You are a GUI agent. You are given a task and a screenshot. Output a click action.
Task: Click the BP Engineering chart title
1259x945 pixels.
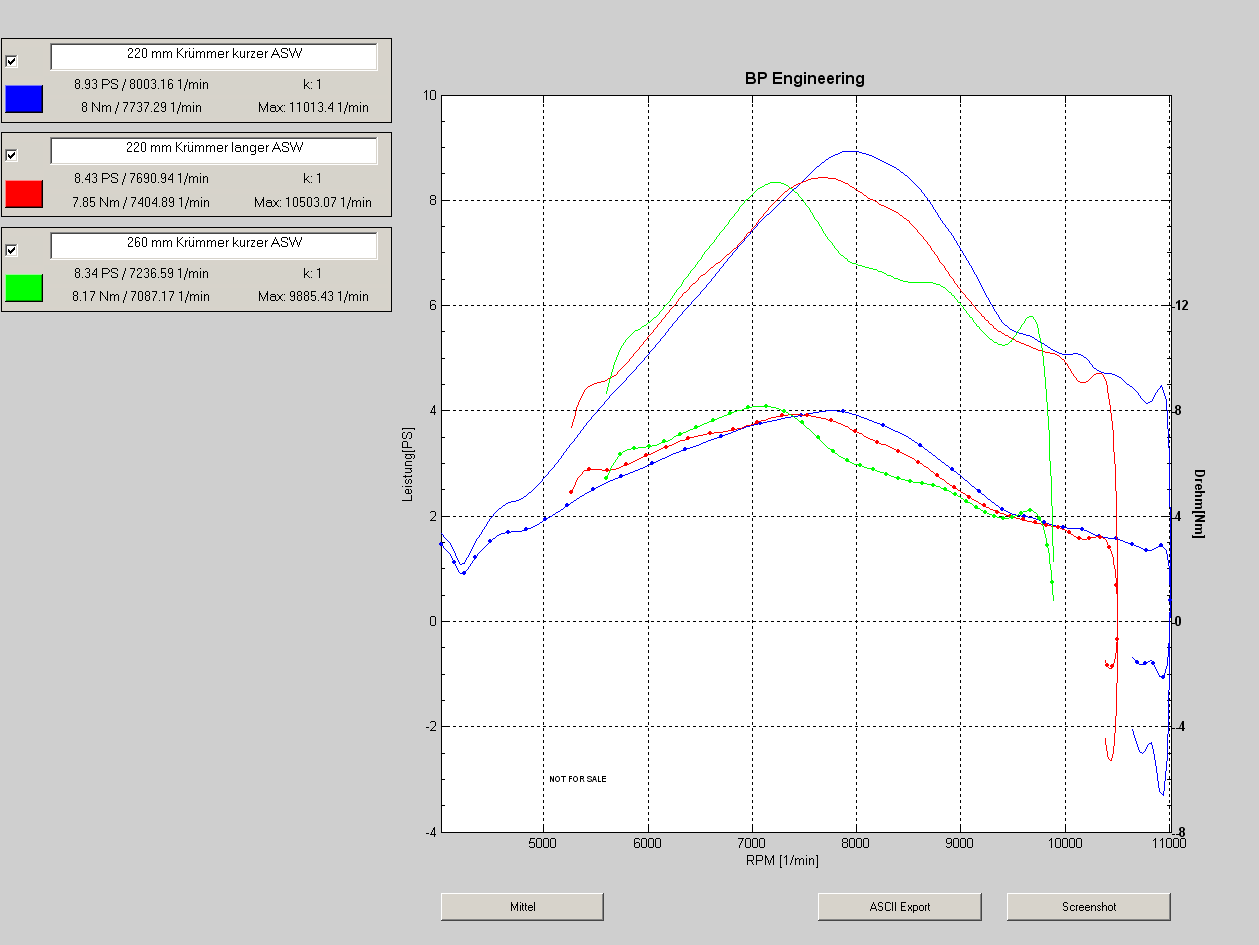804,78
